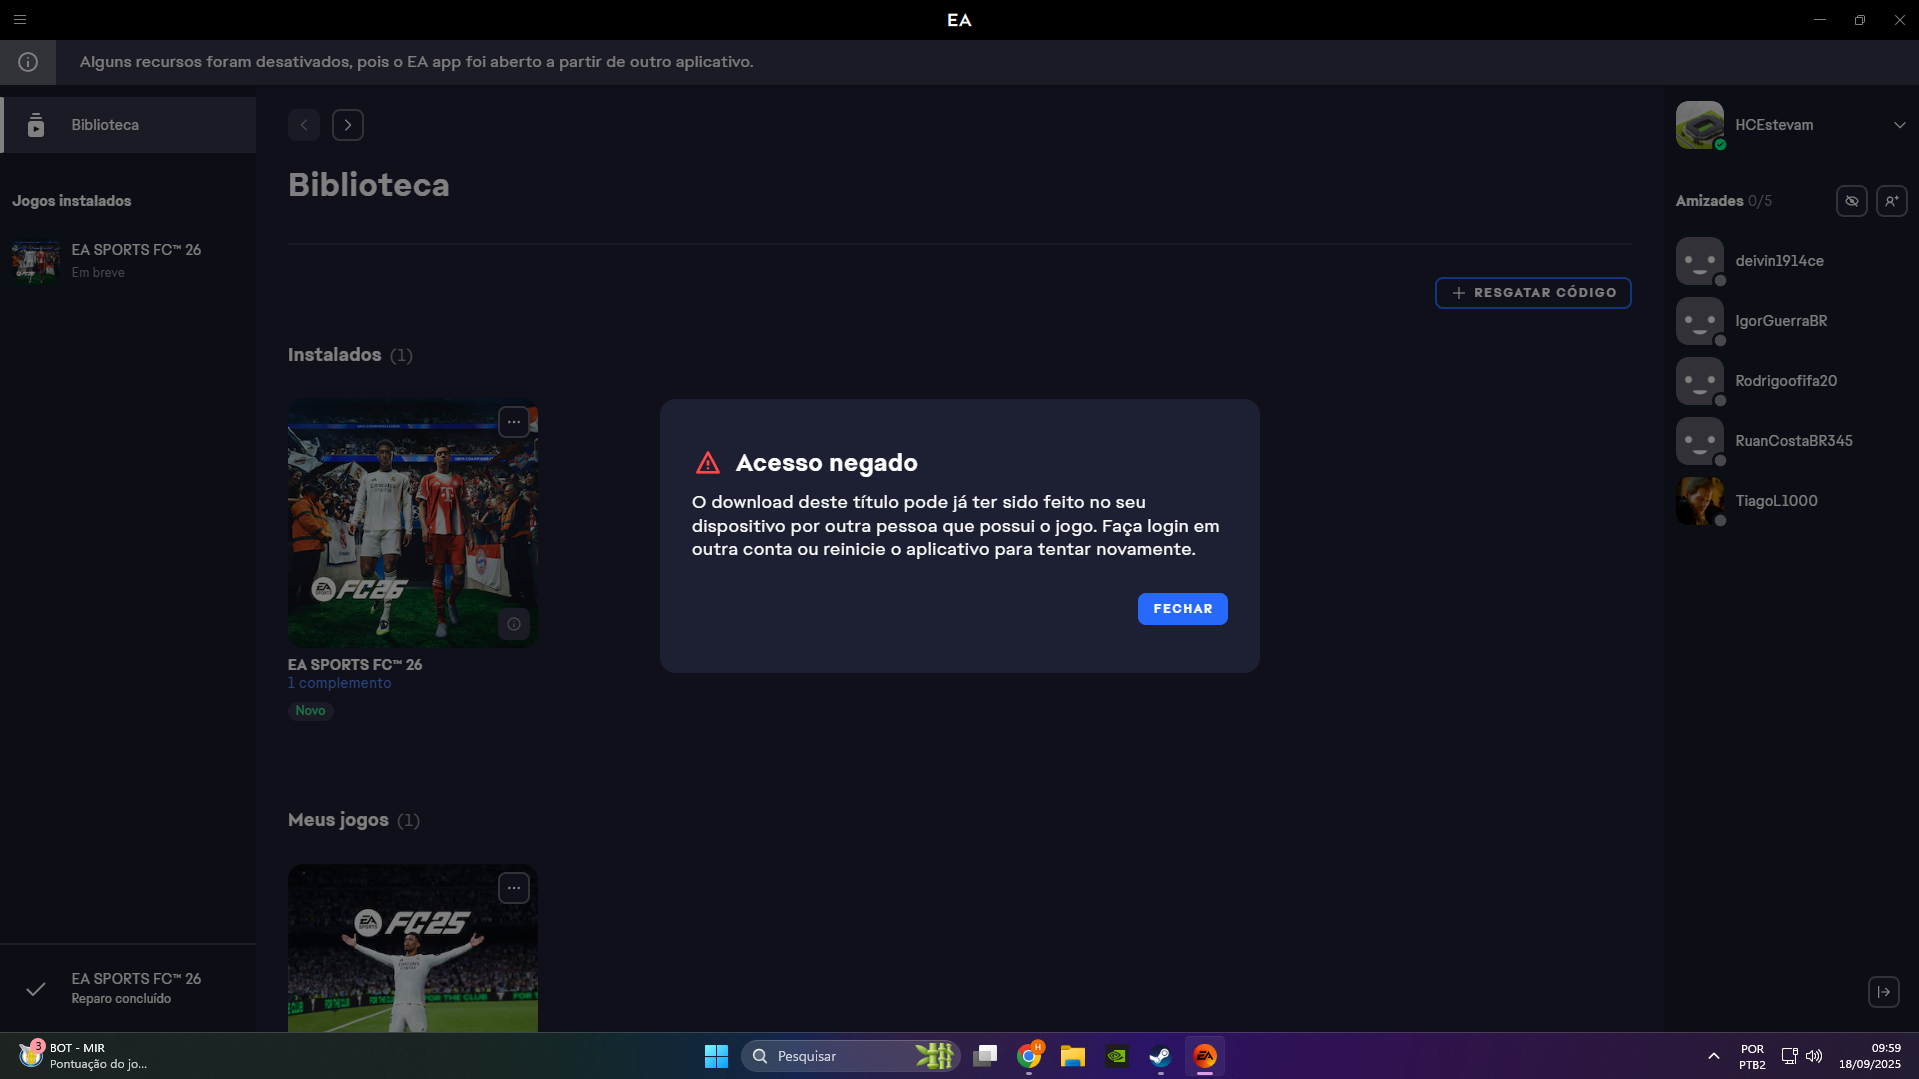The width and height of the screenshot is (1919, 1079).
Task: Expand the HCEstevam account dropdown
Action: pyautogui.click(x=1899, y=125)
